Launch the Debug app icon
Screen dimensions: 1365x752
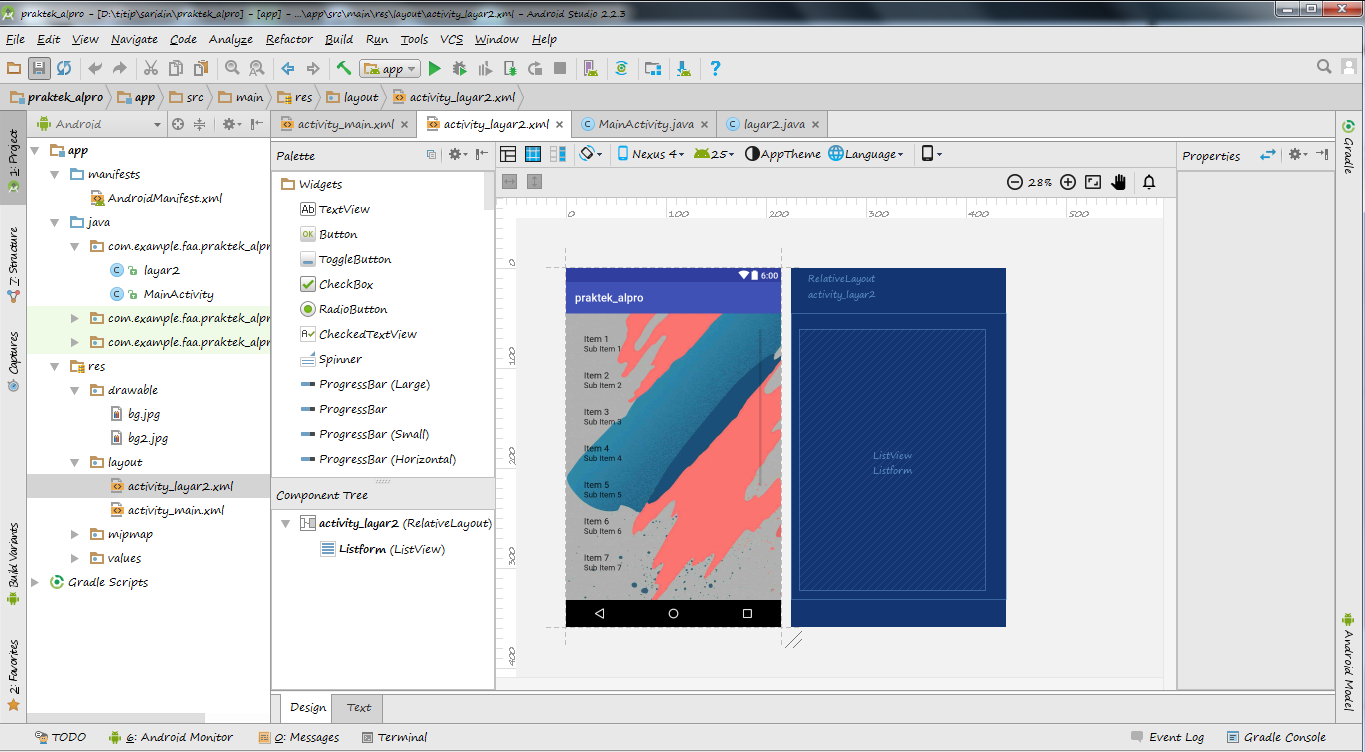pos(458,69)
